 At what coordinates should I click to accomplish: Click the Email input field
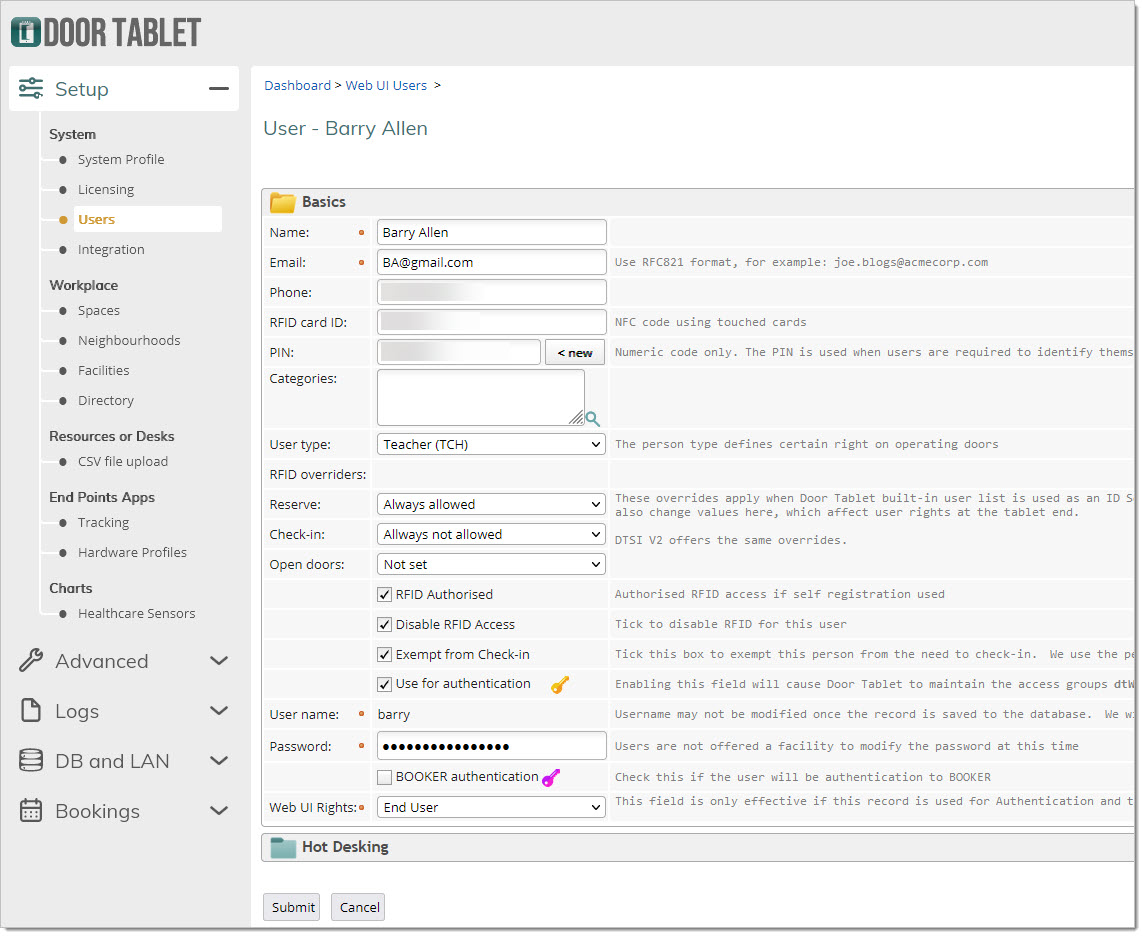pos(491,262)
